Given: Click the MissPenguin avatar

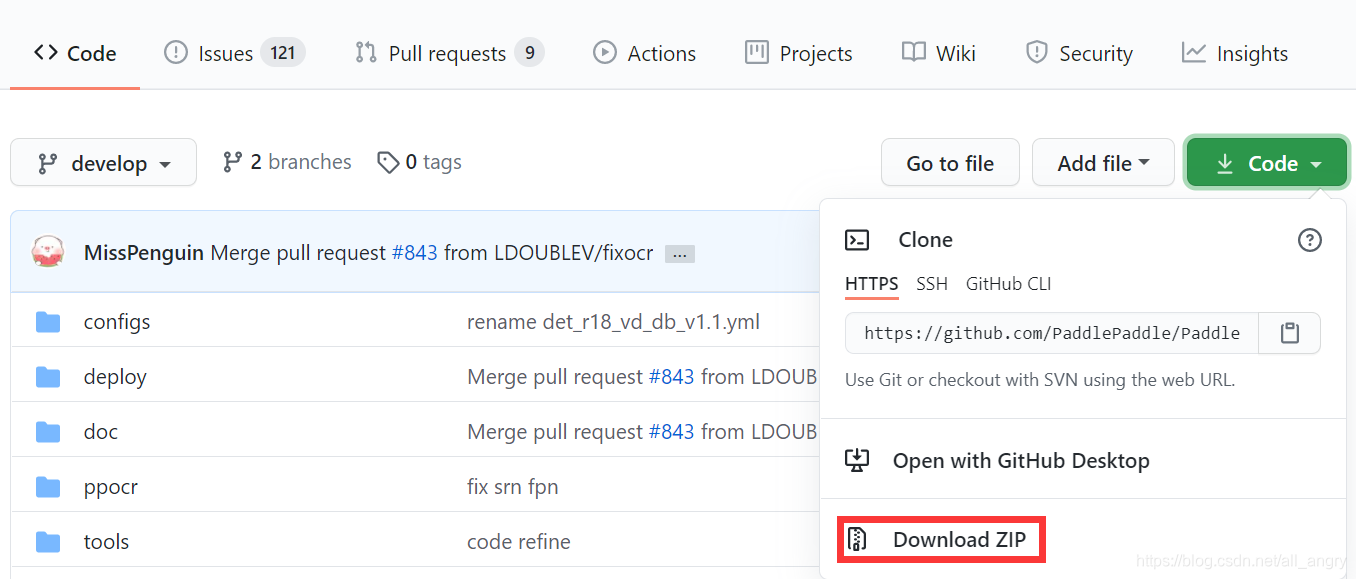Looking at the screenshot, I should [48, 252].
